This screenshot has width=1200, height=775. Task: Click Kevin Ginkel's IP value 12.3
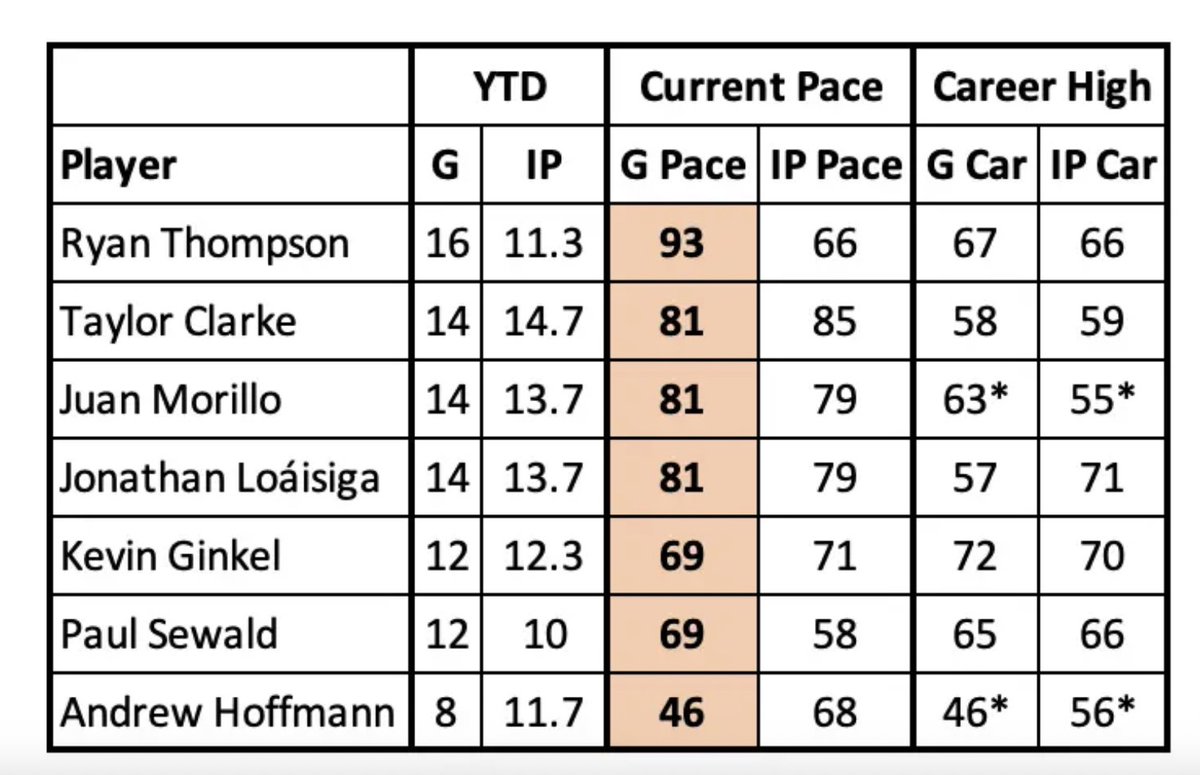pyautogui.click(x=543, y=555)
